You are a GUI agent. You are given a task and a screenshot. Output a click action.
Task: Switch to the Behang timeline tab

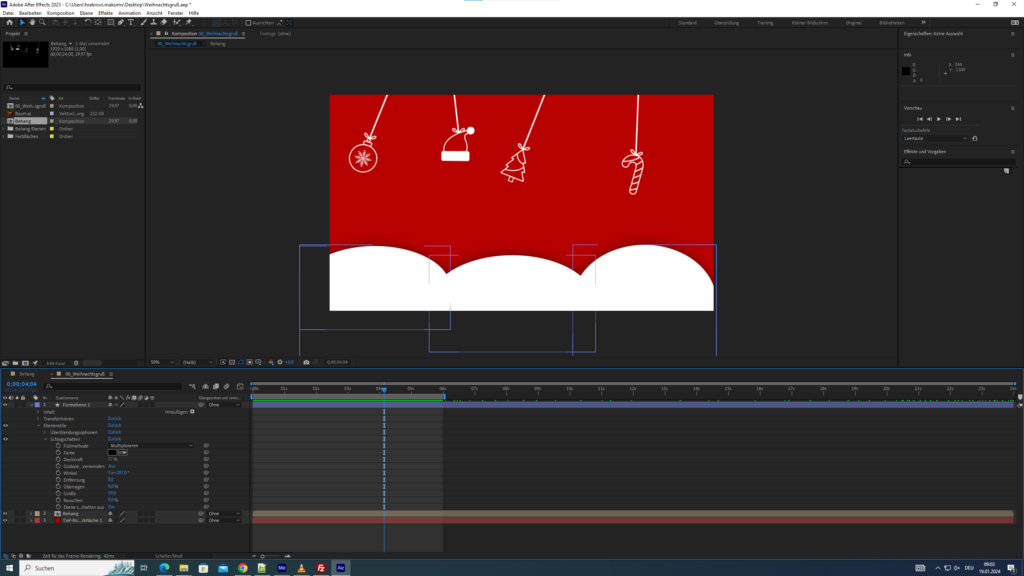[x=28, y=373]
